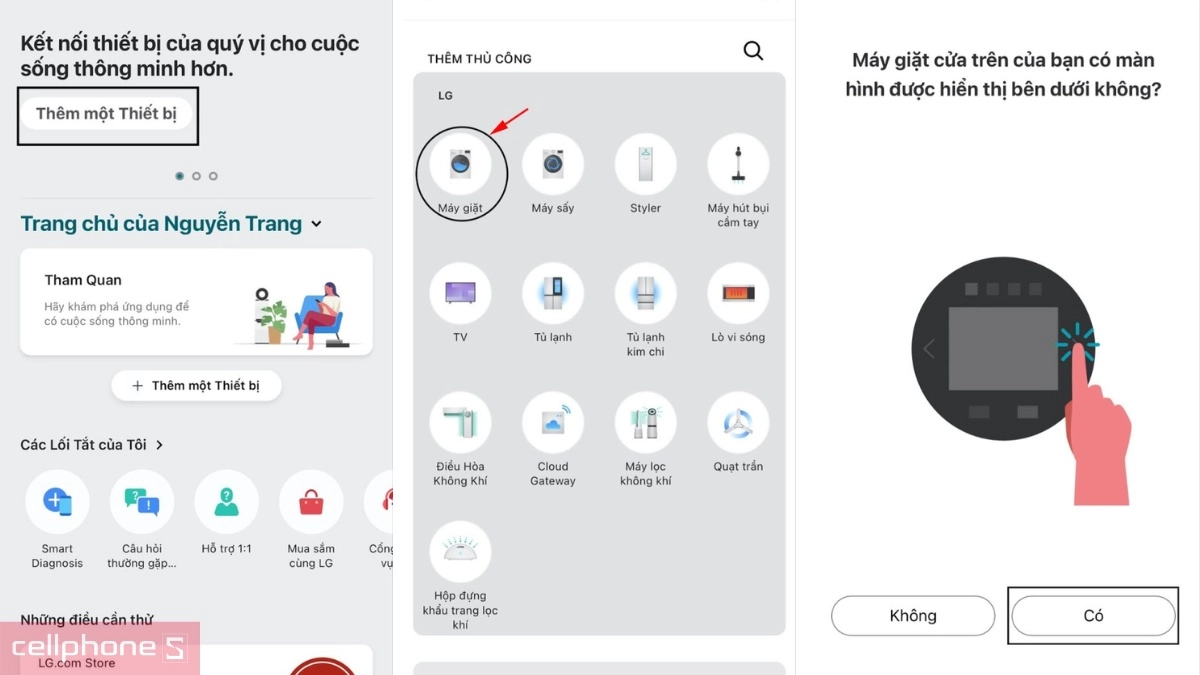Select the Tủ lạnh refrigerator icon
The width and height of the screenshot is (1200, 675).
click(x=553, y=294)
